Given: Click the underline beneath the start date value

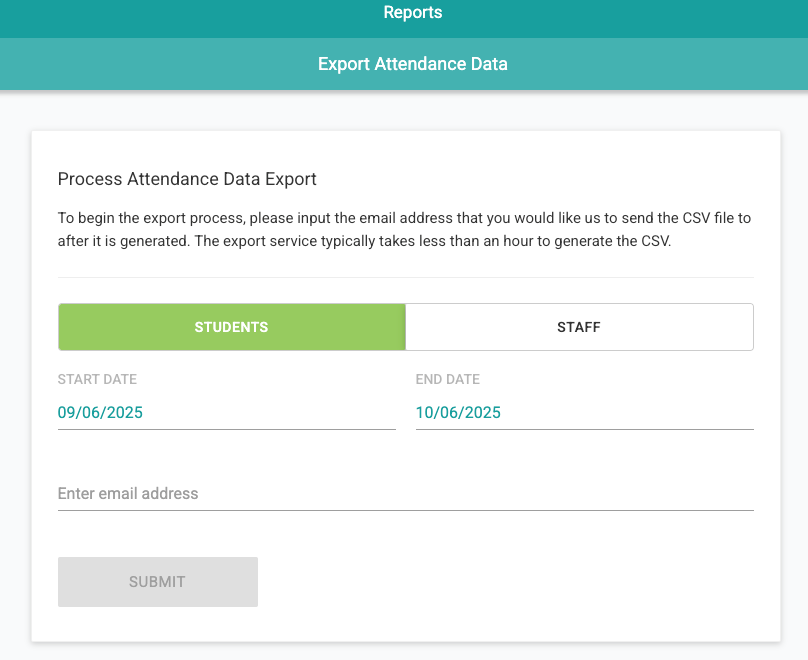Looking at the screenshot, I should (x=226, y=429).
